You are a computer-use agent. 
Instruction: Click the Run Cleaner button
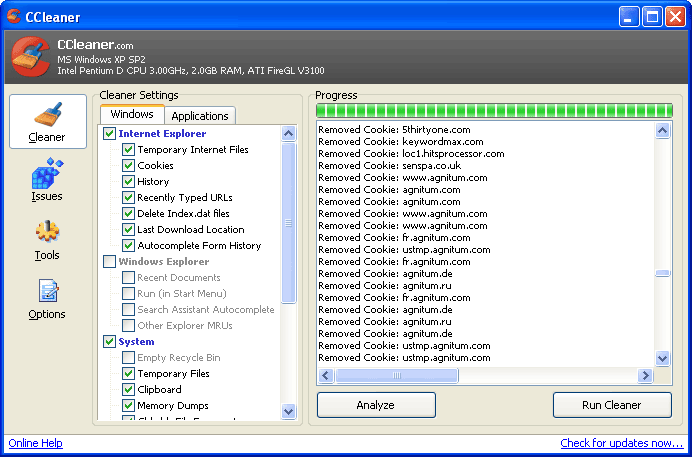pyautogui.click(x=612, y=405)
